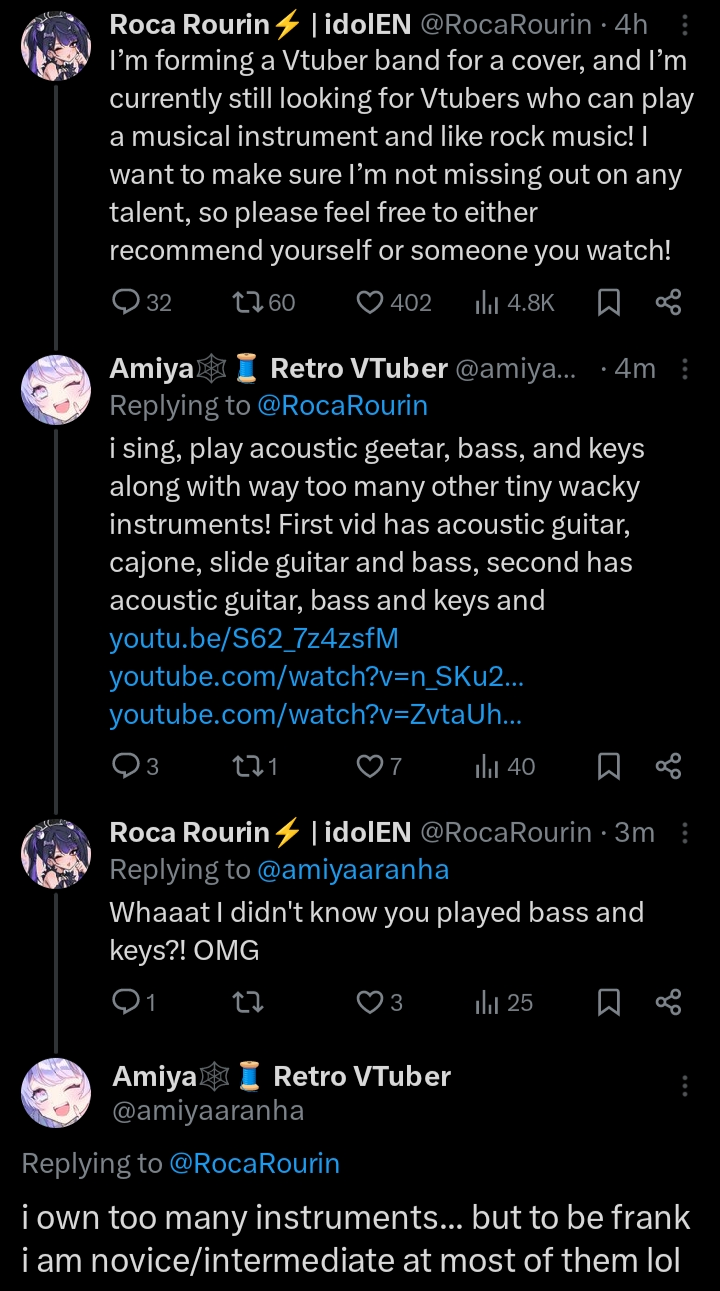Screen dimensions: 720x1291
Task: Reply to Amiya's instruments tweet
Action: (x=126, y=766)
